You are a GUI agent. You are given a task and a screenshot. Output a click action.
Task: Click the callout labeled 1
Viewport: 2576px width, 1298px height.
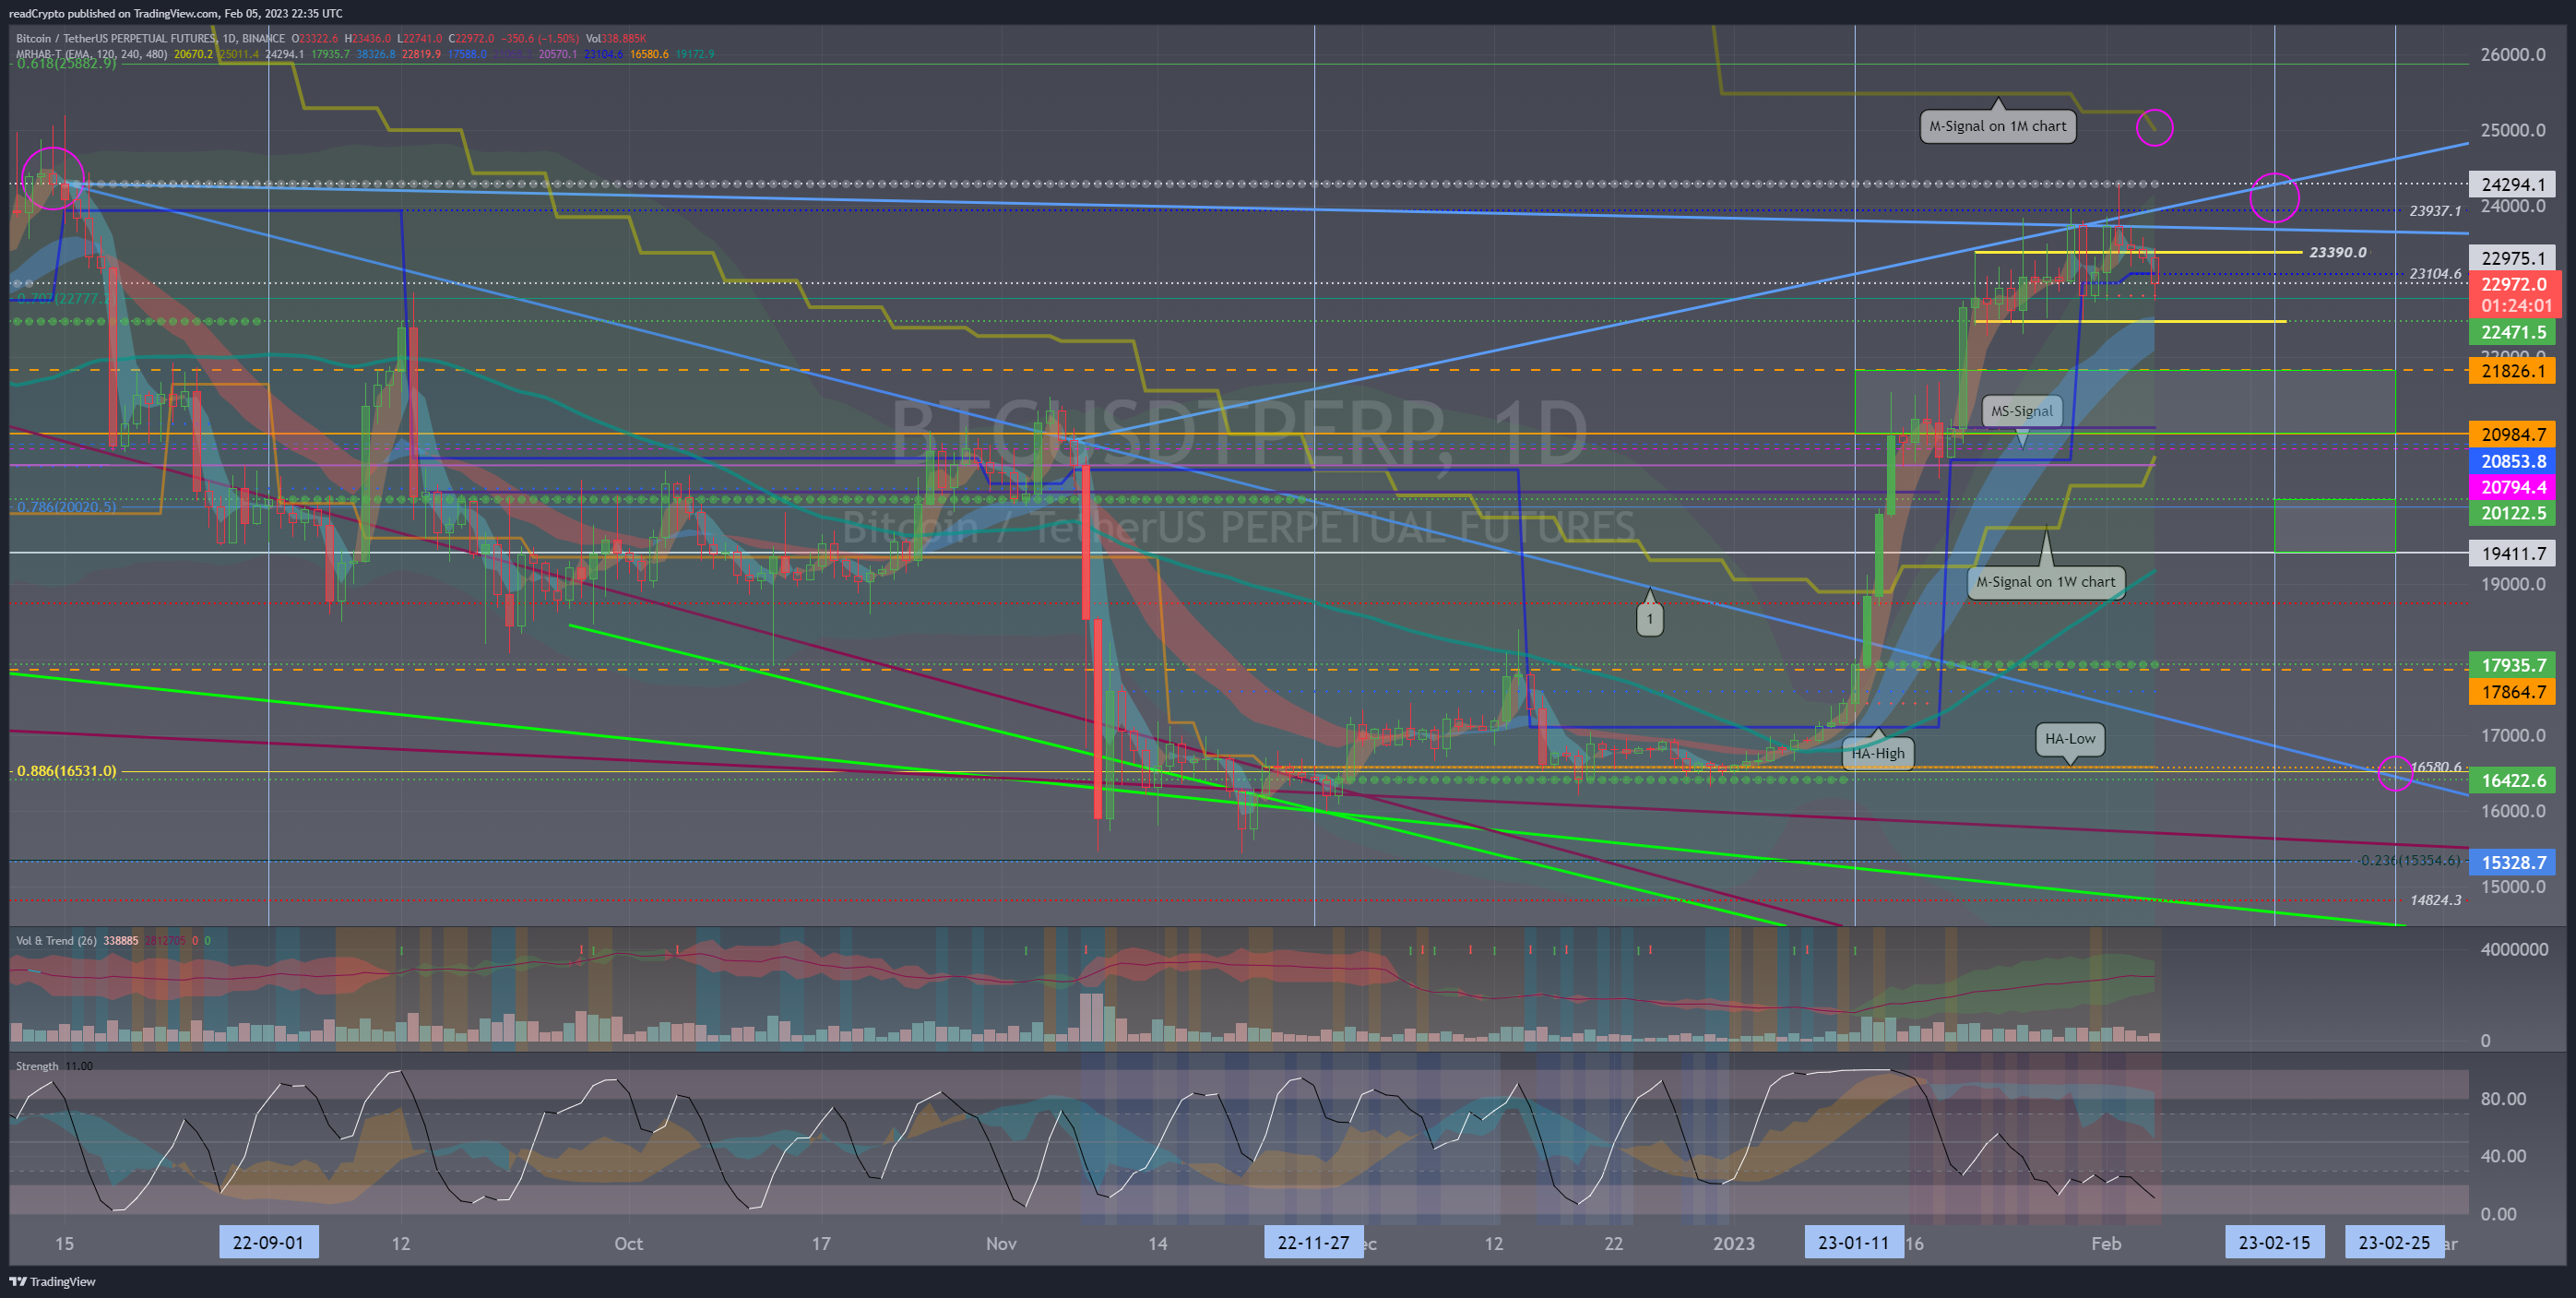1649,619
